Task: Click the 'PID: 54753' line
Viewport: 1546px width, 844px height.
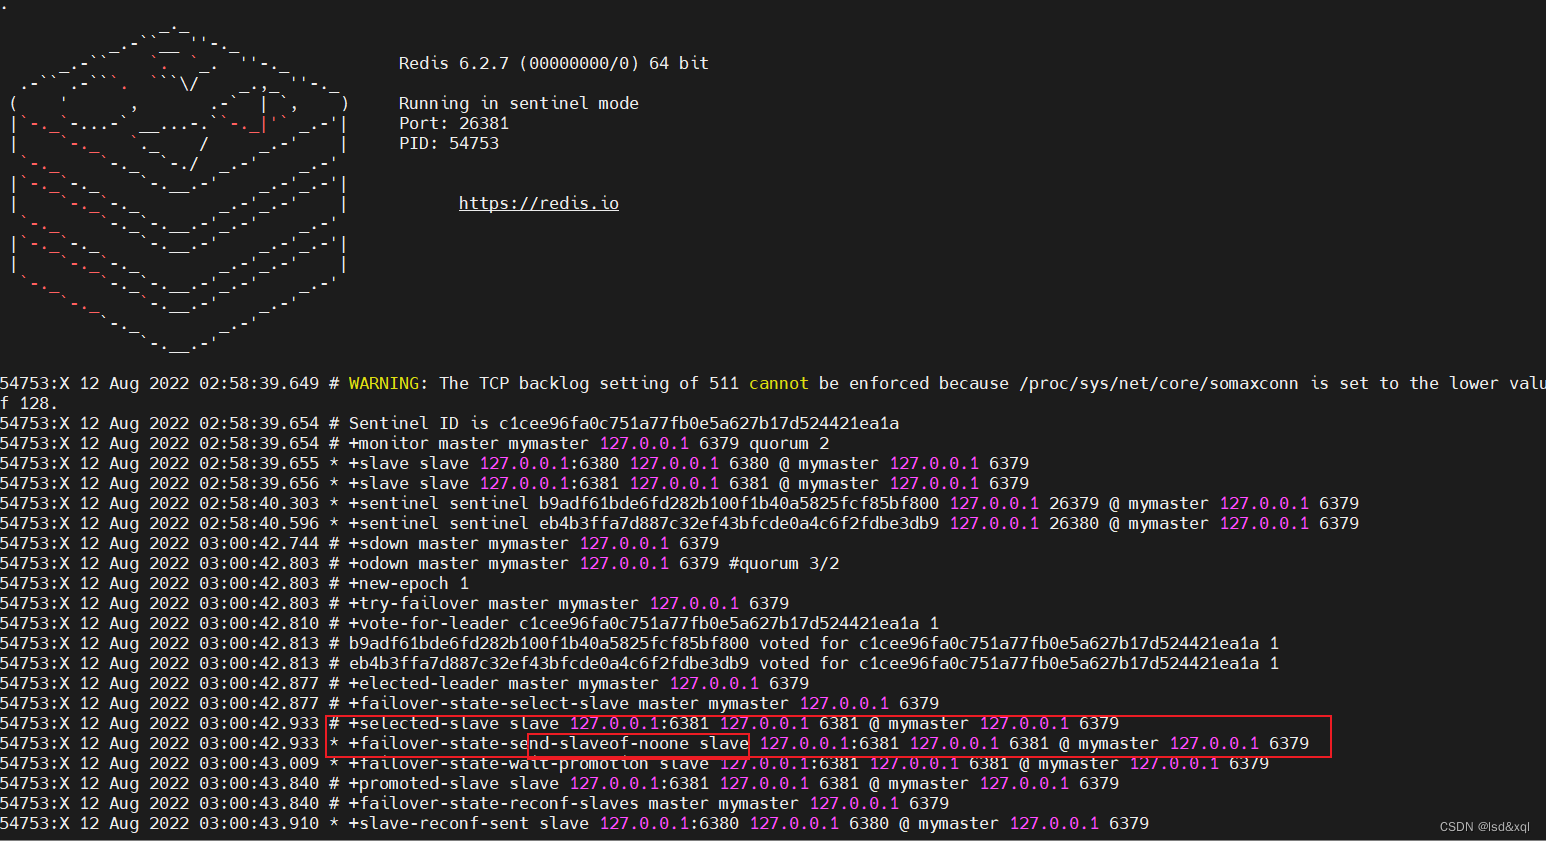Action: tap(449, 143)
